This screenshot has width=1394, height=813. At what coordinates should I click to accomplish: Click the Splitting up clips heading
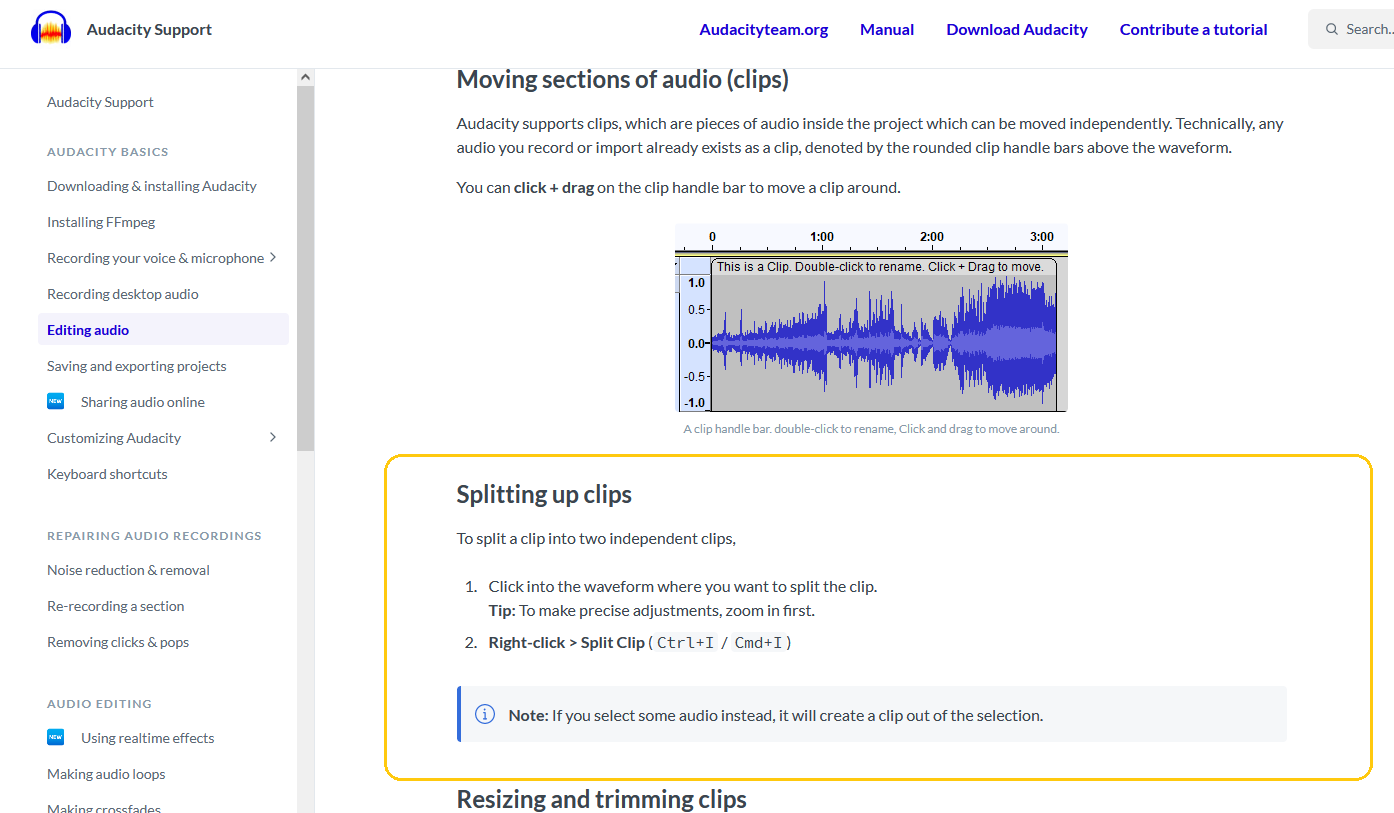tap(543, 494)
